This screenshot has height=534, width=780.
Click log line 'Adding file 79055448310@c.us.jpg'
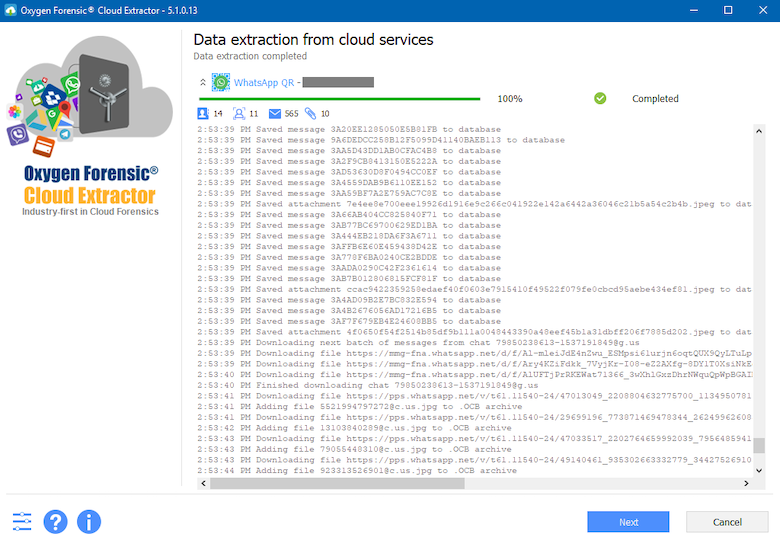(354, 449)
